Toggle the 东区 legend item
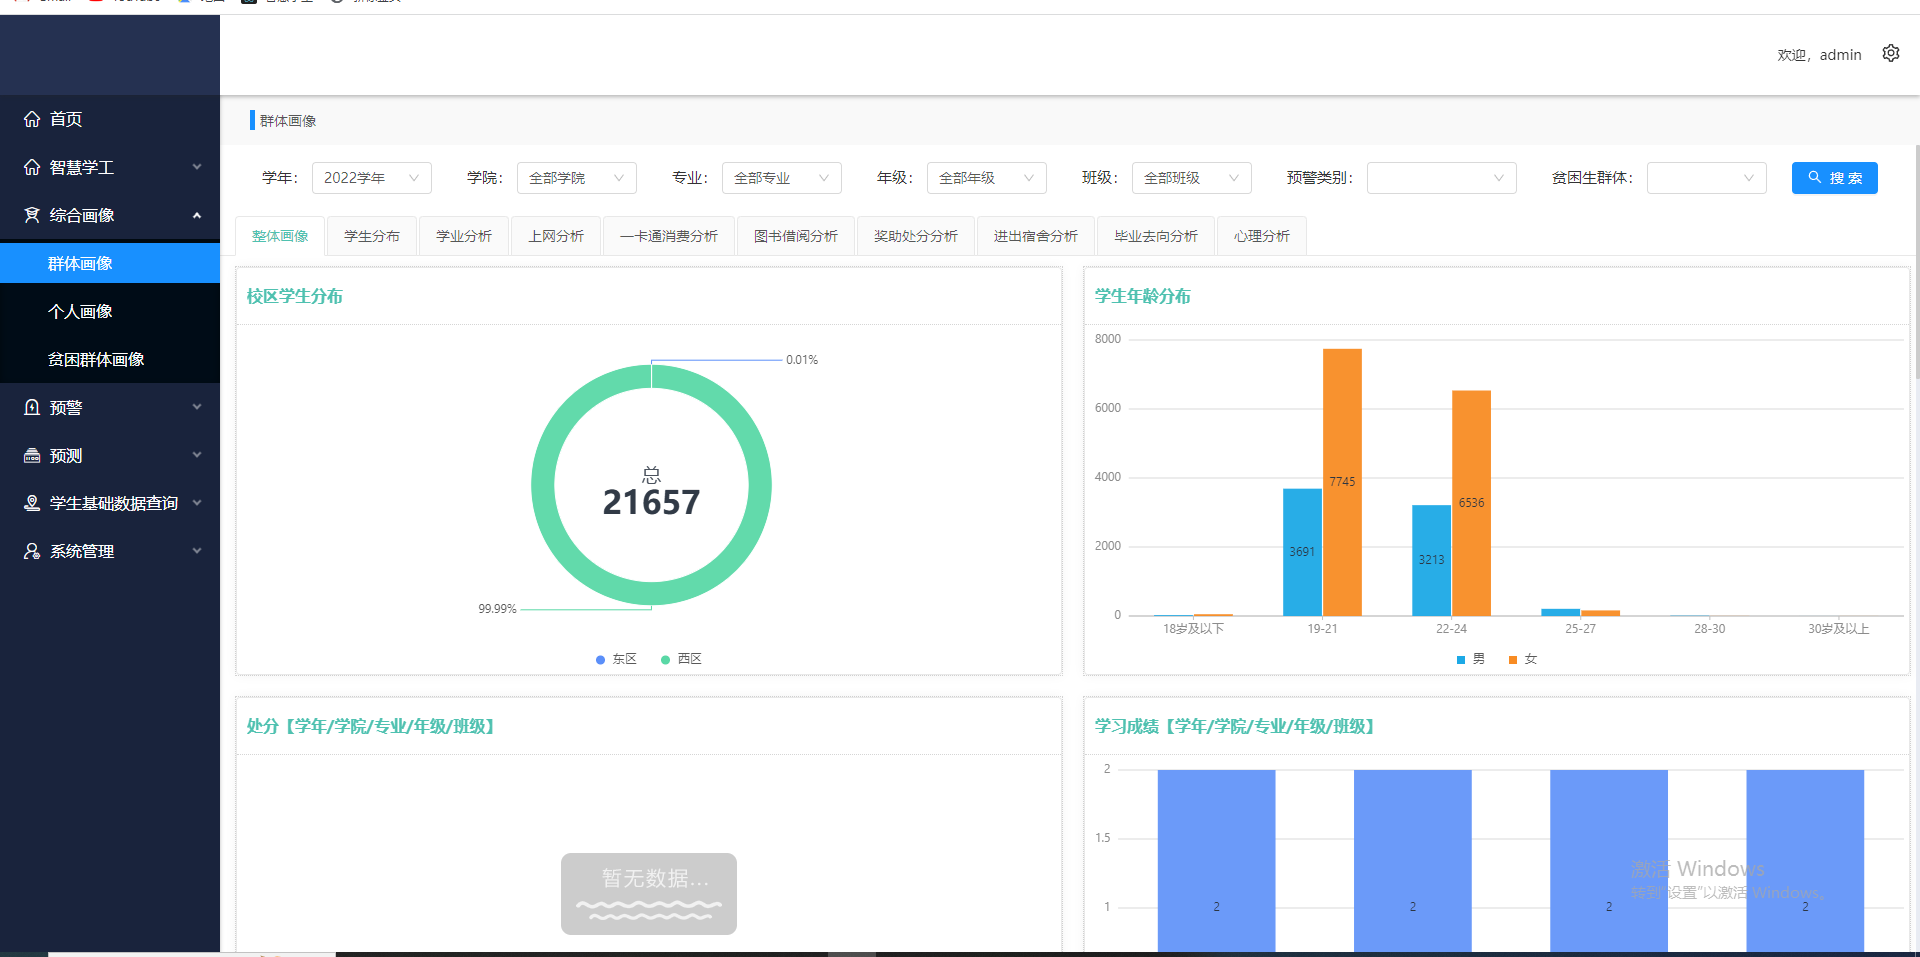 pos(616,659)
